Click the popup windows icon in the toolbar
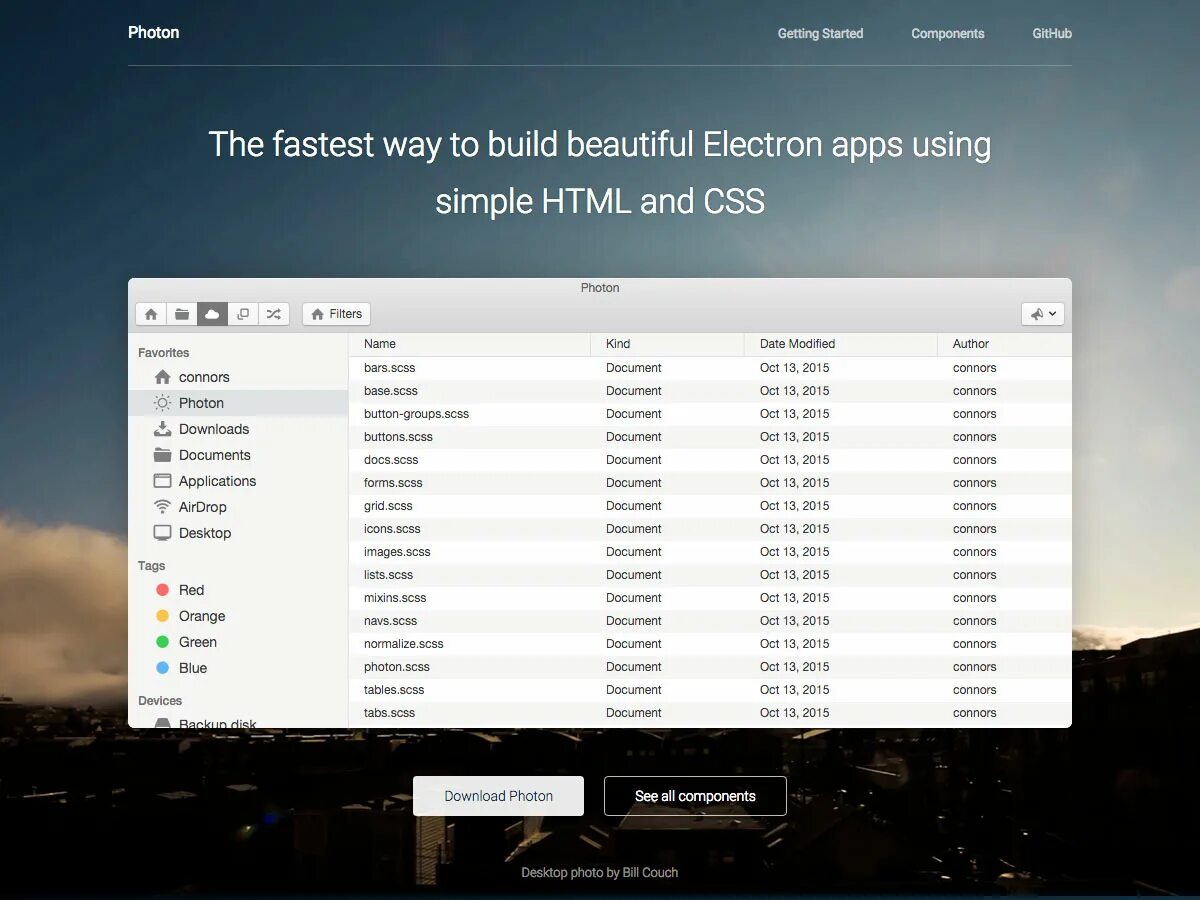This screenshot has width=1200, height=900. pyautogui.click(x=243, y=314)
